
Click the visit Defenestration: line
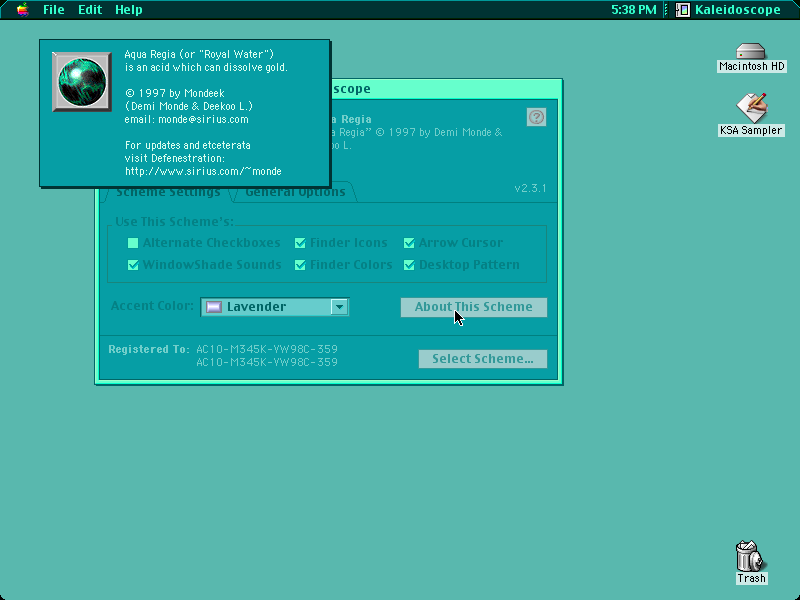174,158
